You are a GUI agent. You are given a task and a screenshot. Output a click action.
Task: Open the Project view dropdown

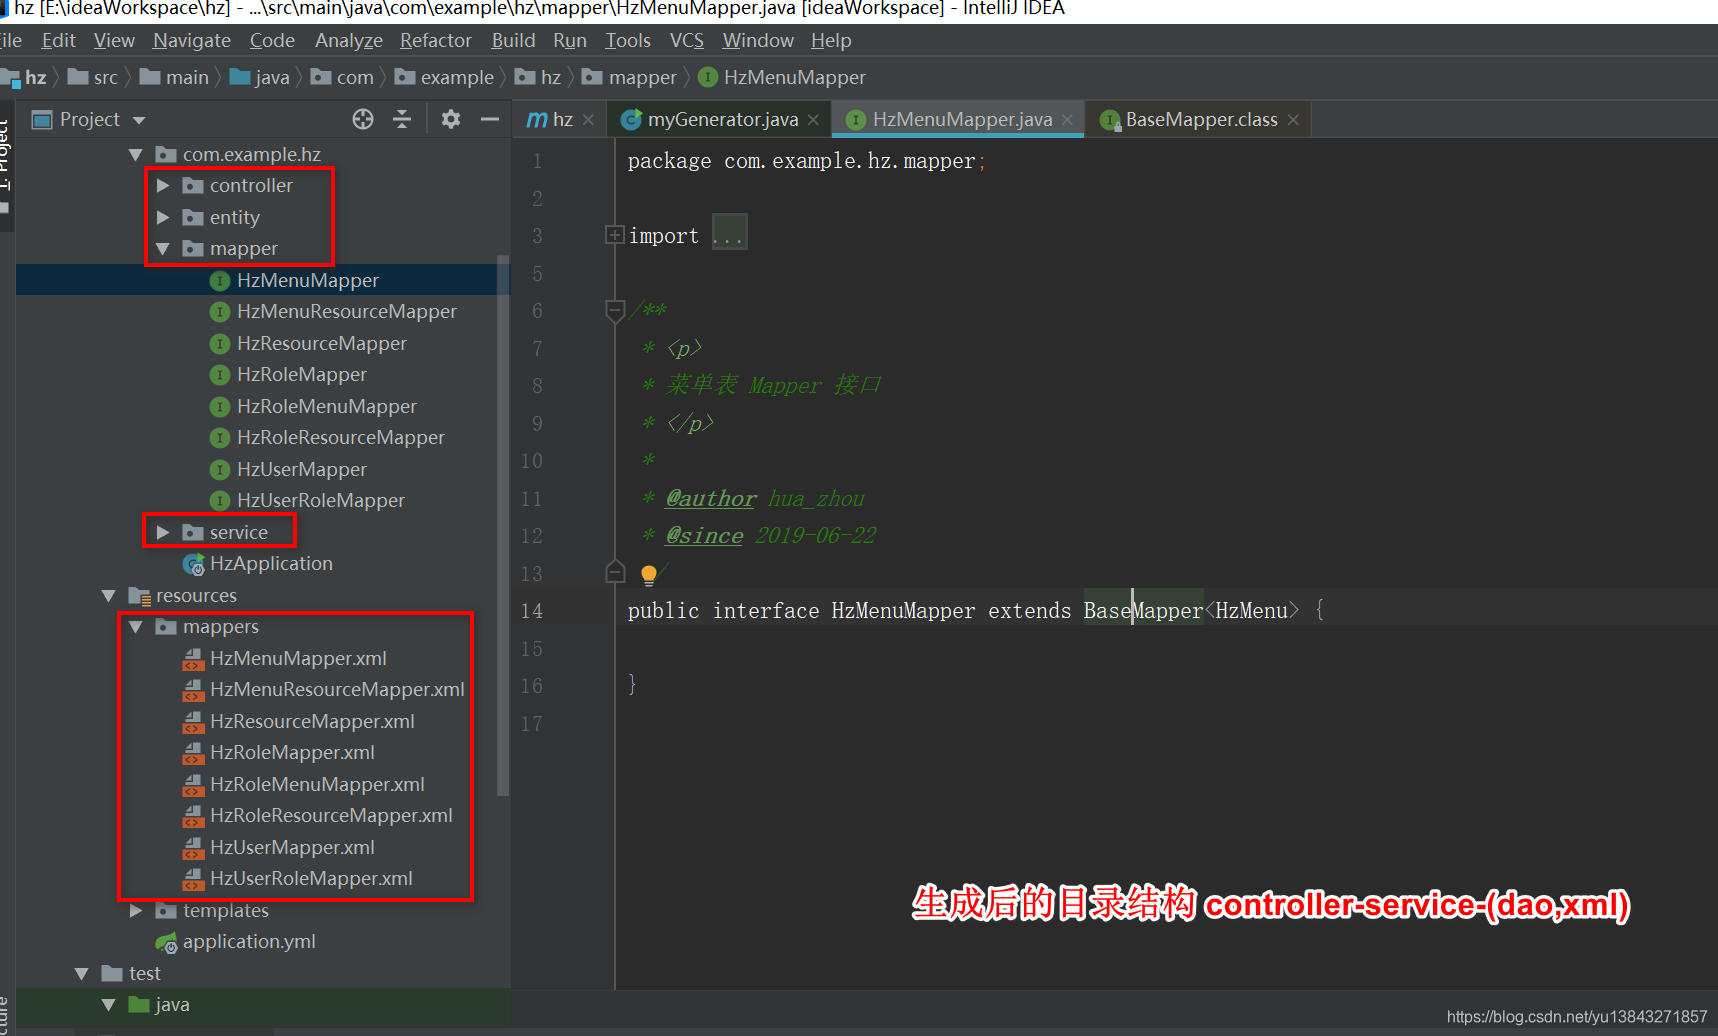[x=137, y=119]
